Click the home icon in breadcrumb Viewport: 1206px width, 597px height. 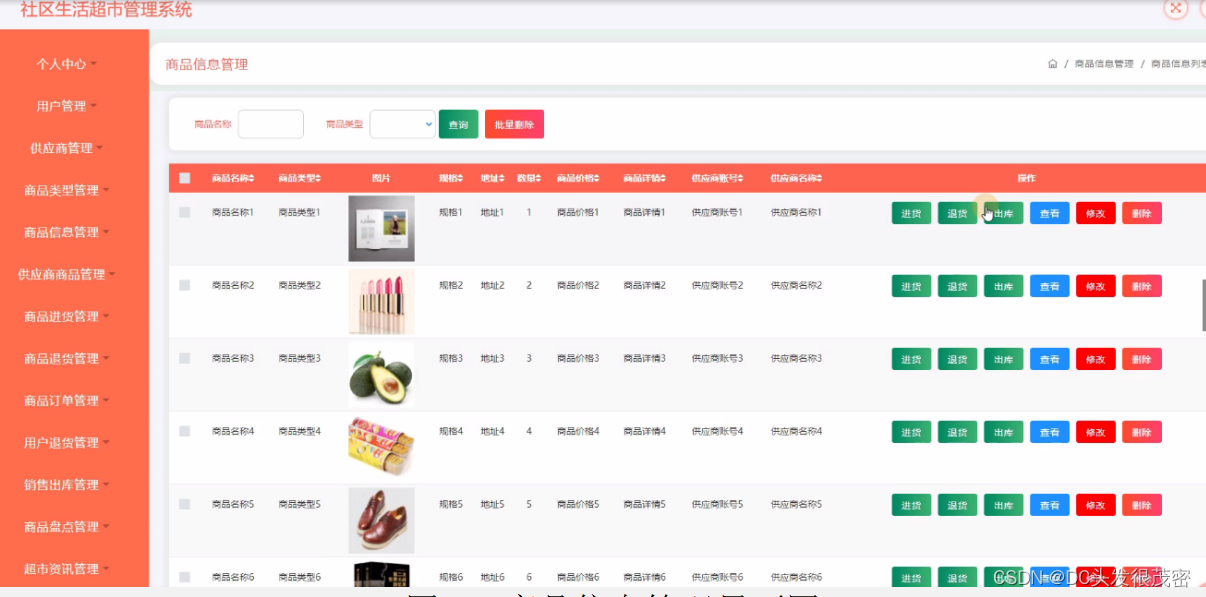[x=1053, y=64]
